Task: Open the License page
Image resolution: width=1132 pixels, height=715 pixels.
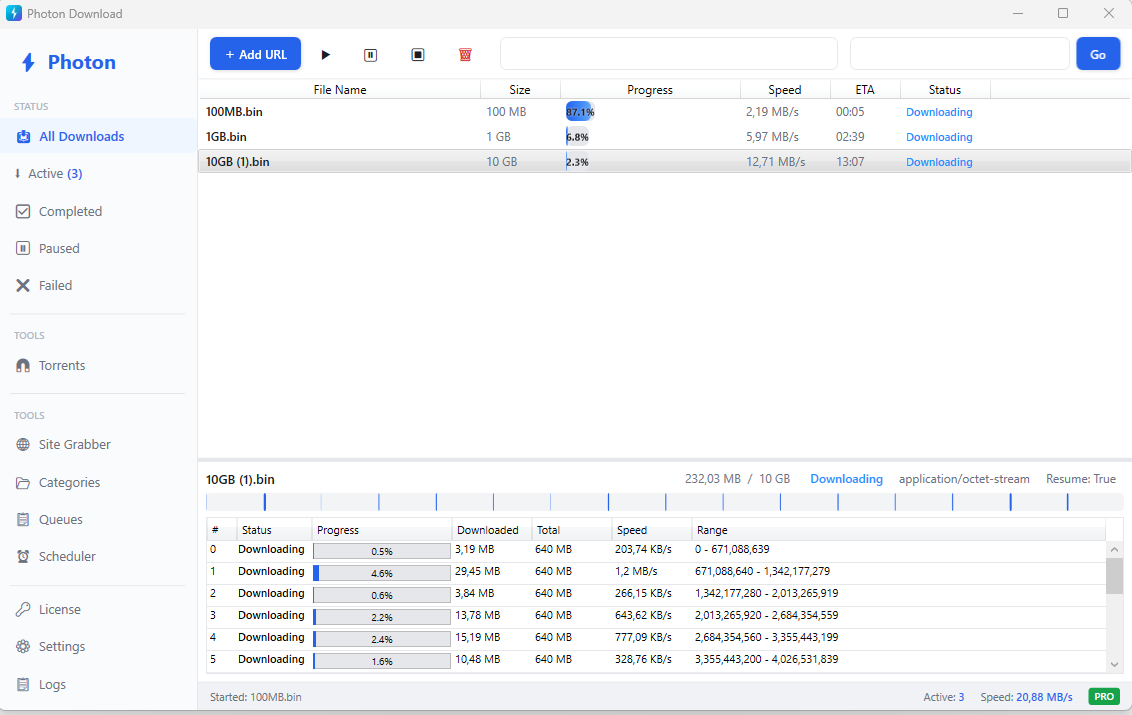Action: pos(98,610)
